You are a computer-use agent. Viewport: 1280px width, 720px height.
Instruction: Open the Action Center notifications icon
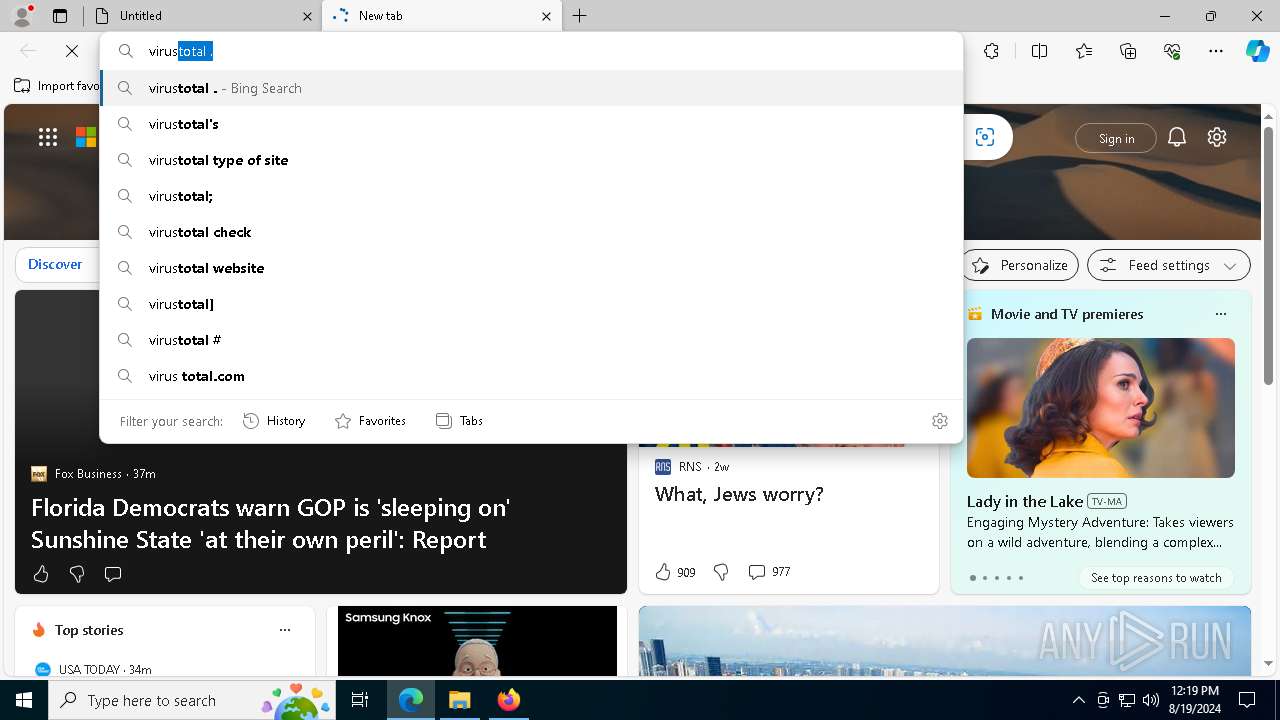1247,700
